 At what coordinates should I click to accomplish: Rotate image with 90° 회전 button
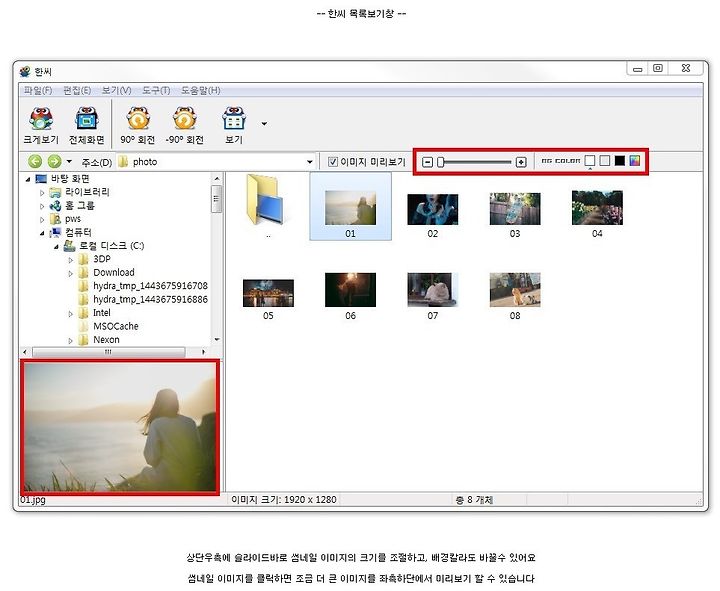point(137,125)
